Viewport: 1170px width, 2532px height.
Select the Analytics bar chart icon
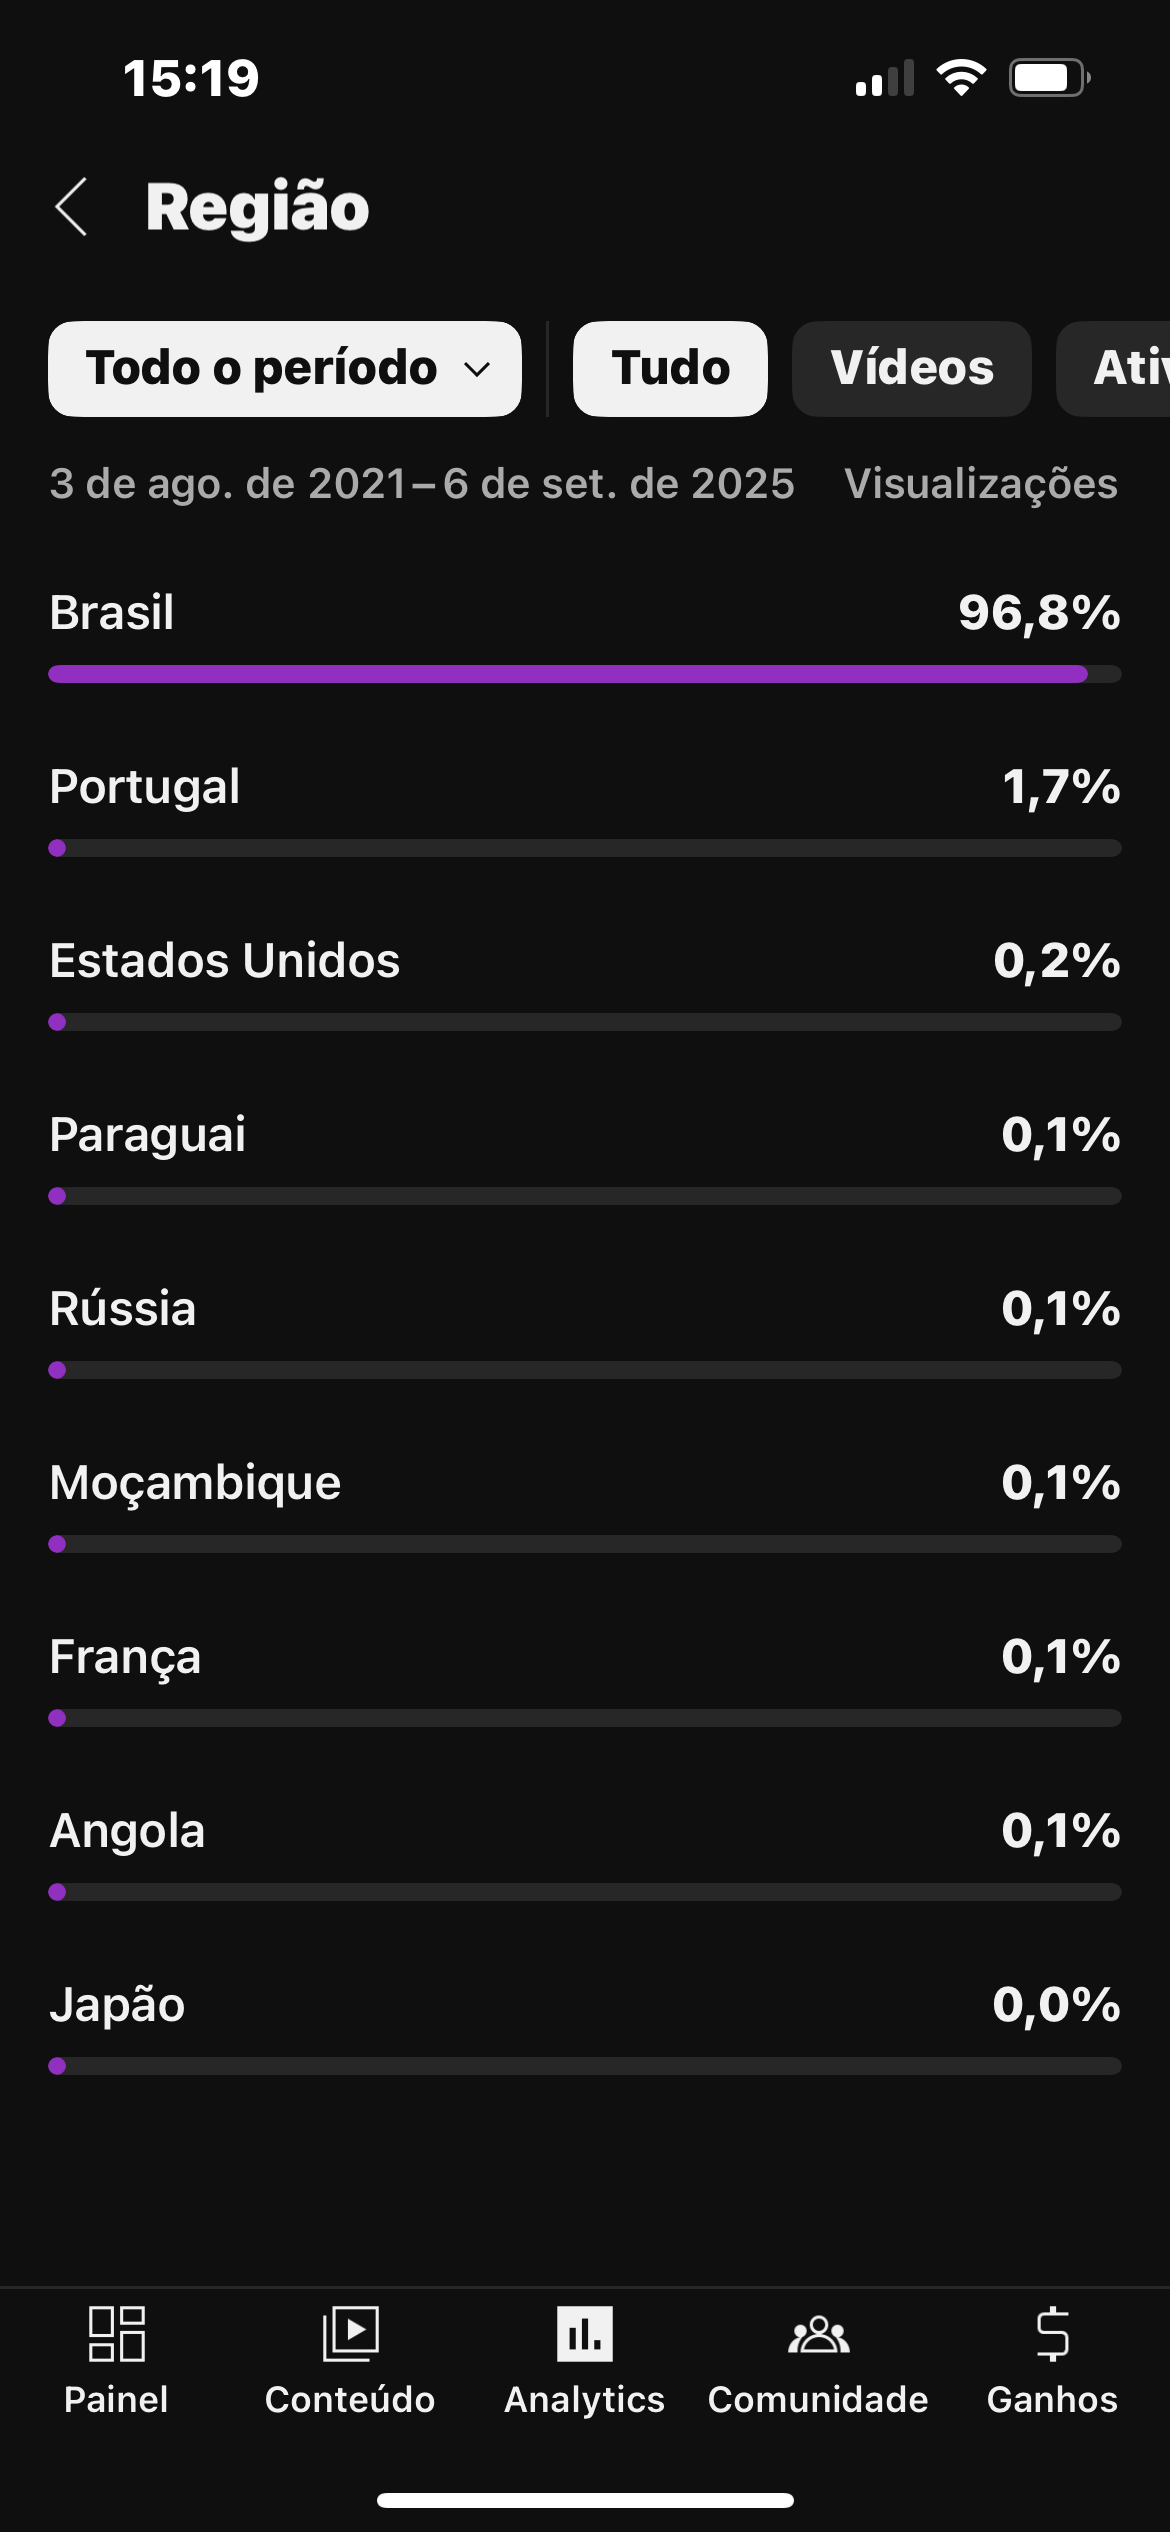[585, 2334]
